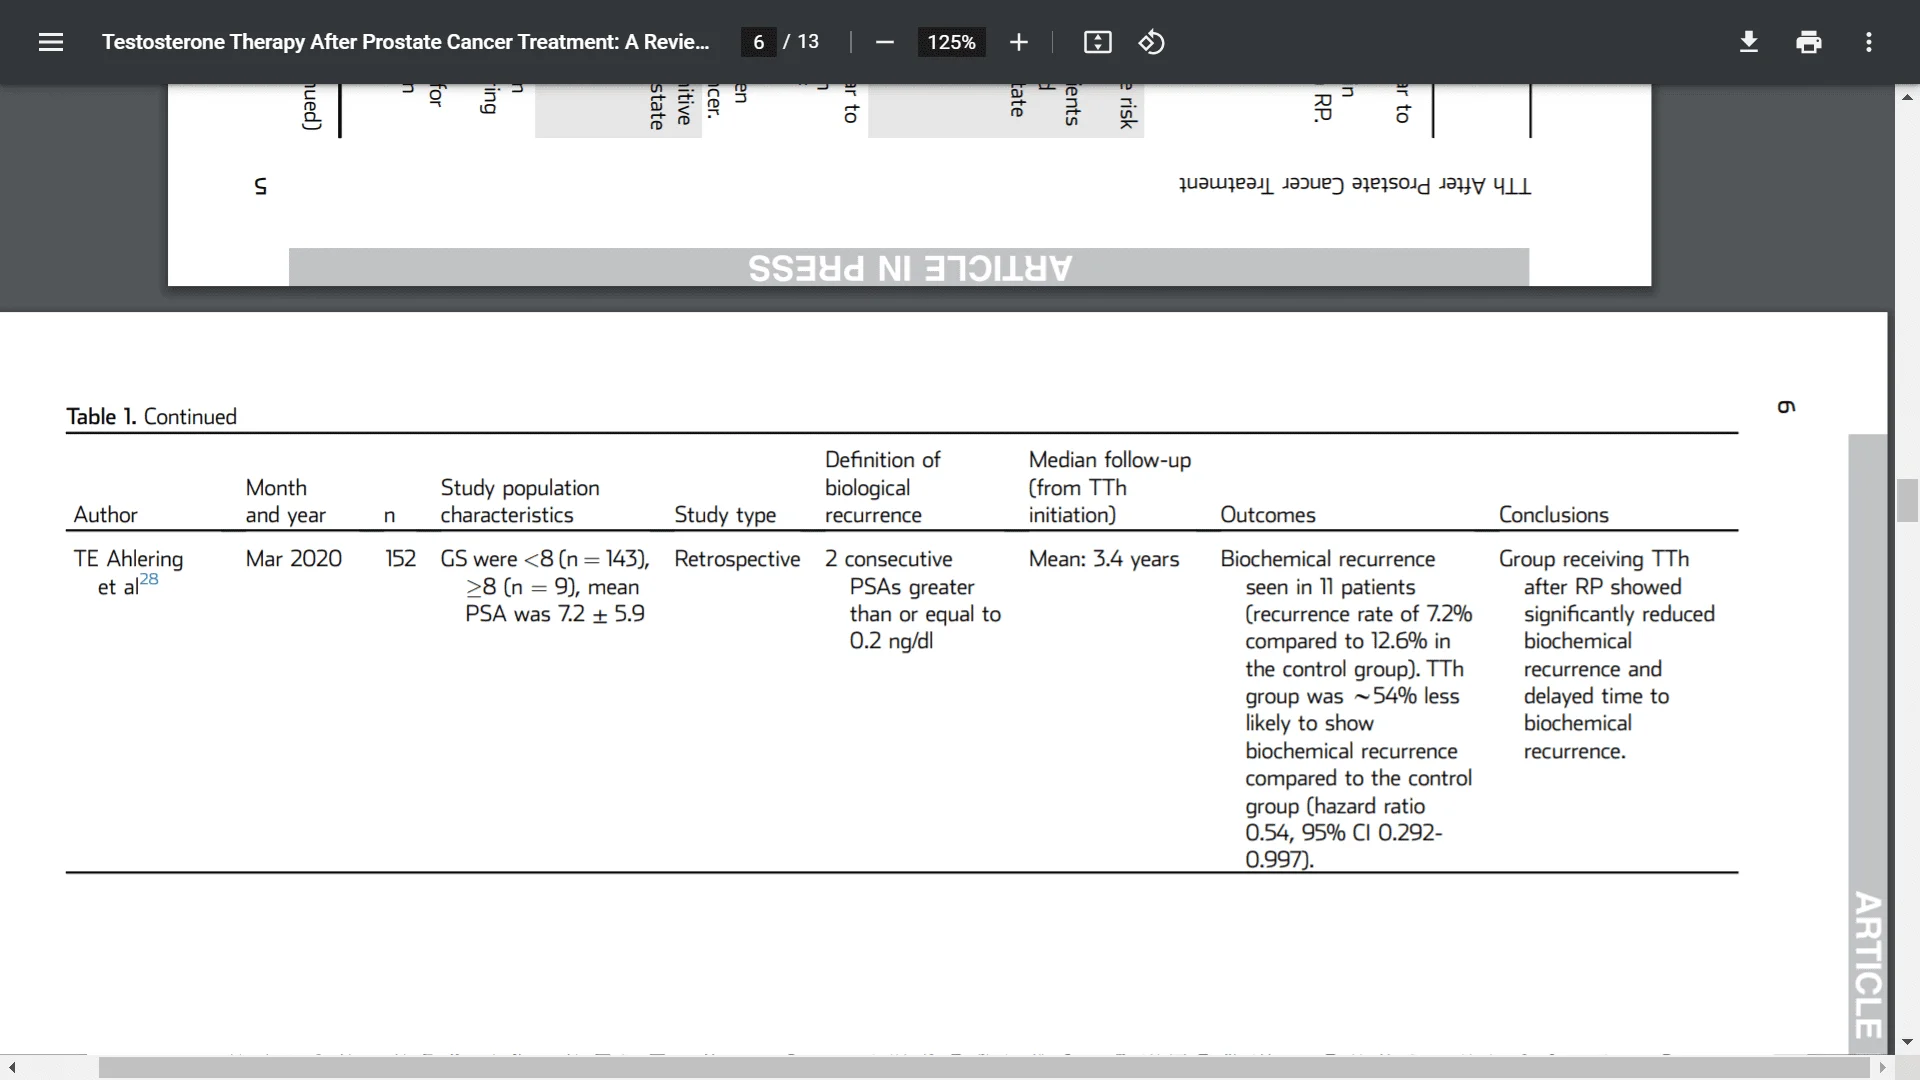Click the 'Month and year' column header
This screenshot has height=1080, width=1920.
(x=285, y=501)
